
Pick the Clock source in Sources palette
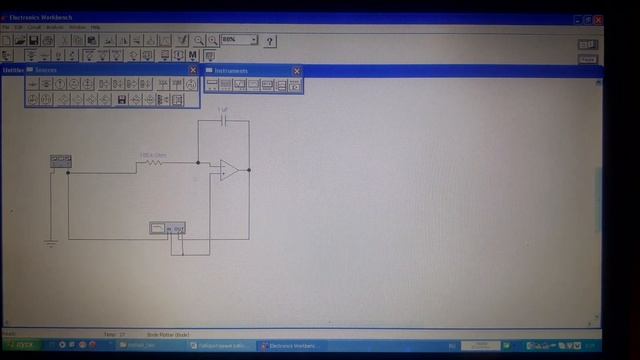pyautogui.click(x=191, y=84)
